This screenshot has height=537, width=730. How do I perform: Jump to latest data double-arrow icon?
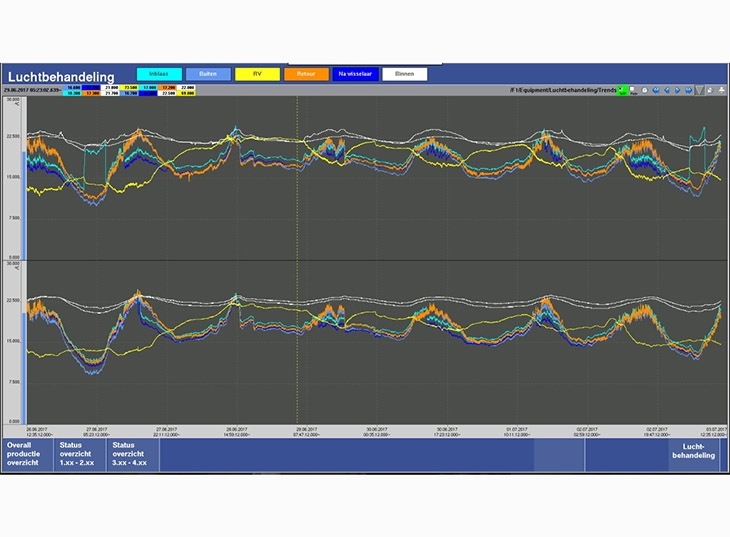click(x=688, y=90)
